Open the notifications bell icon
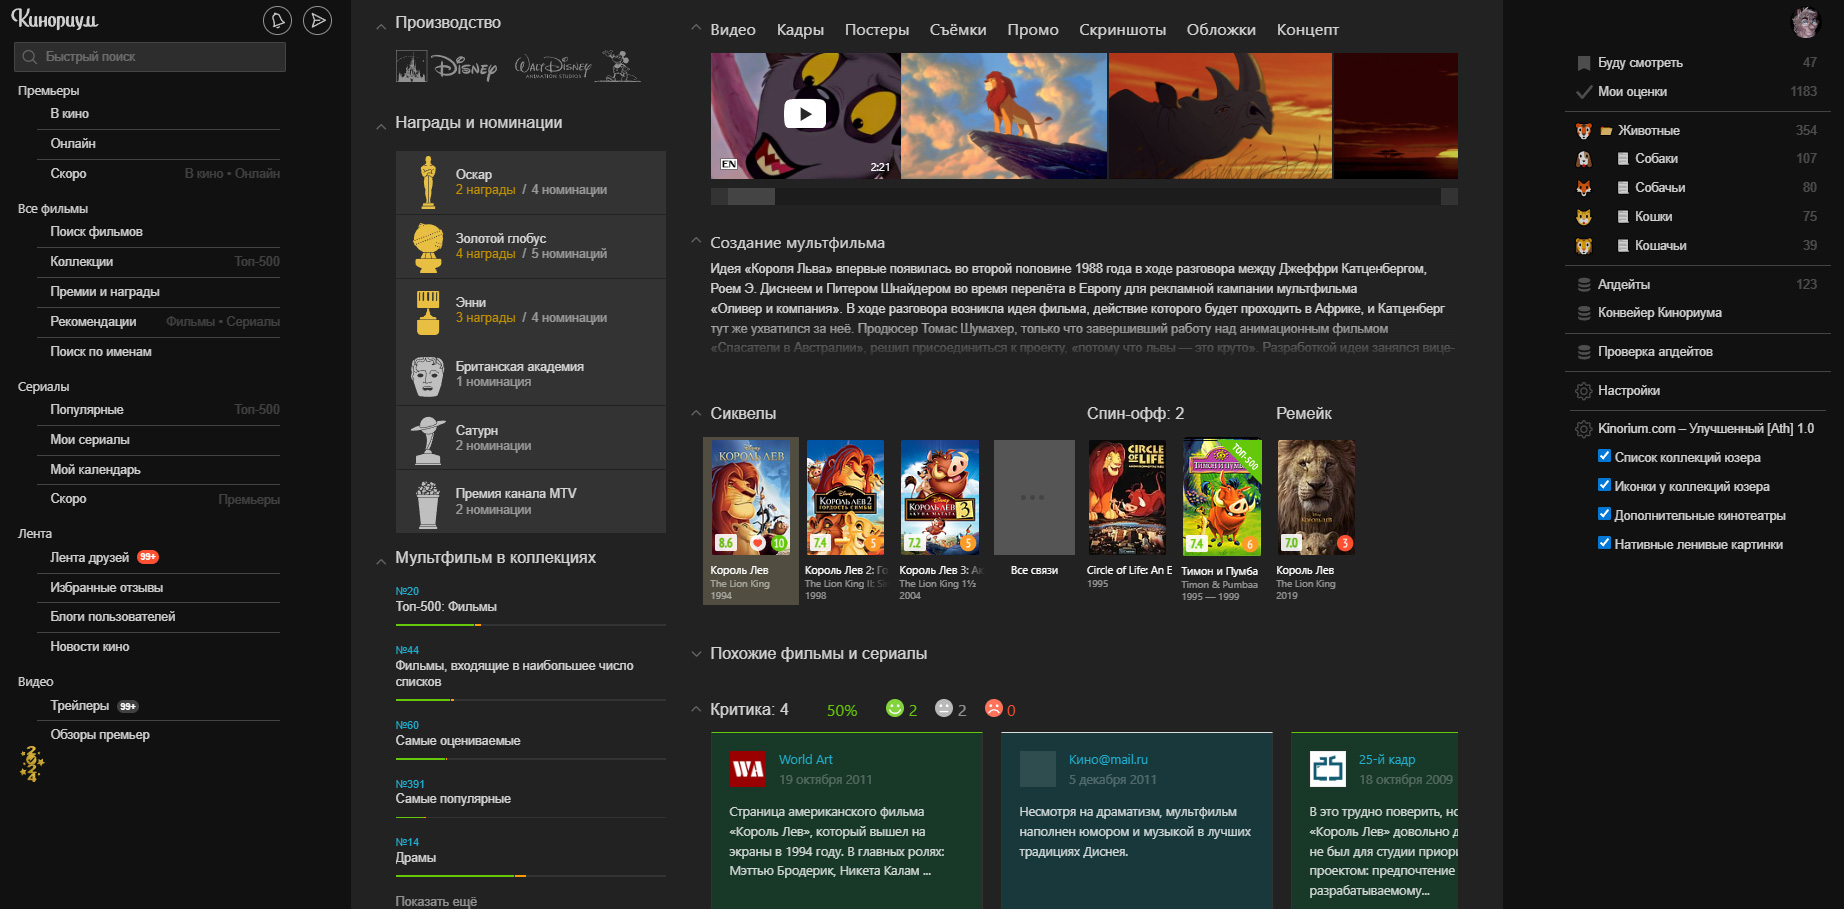The width and height of the screenshot is (1844, 909). pyautogui.click(x=277, y=20)
